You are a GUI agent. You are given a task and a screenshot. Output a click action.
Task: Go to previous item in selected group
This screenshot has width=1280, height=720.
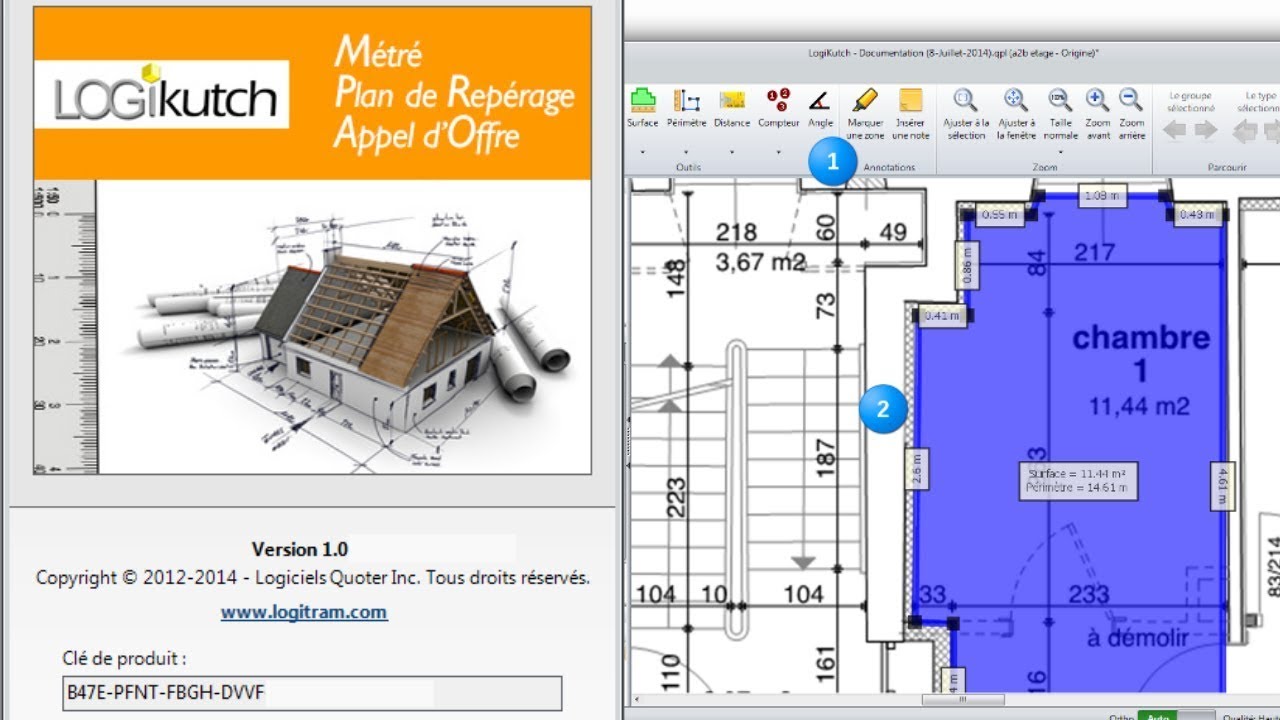[x=1174, y=130]
